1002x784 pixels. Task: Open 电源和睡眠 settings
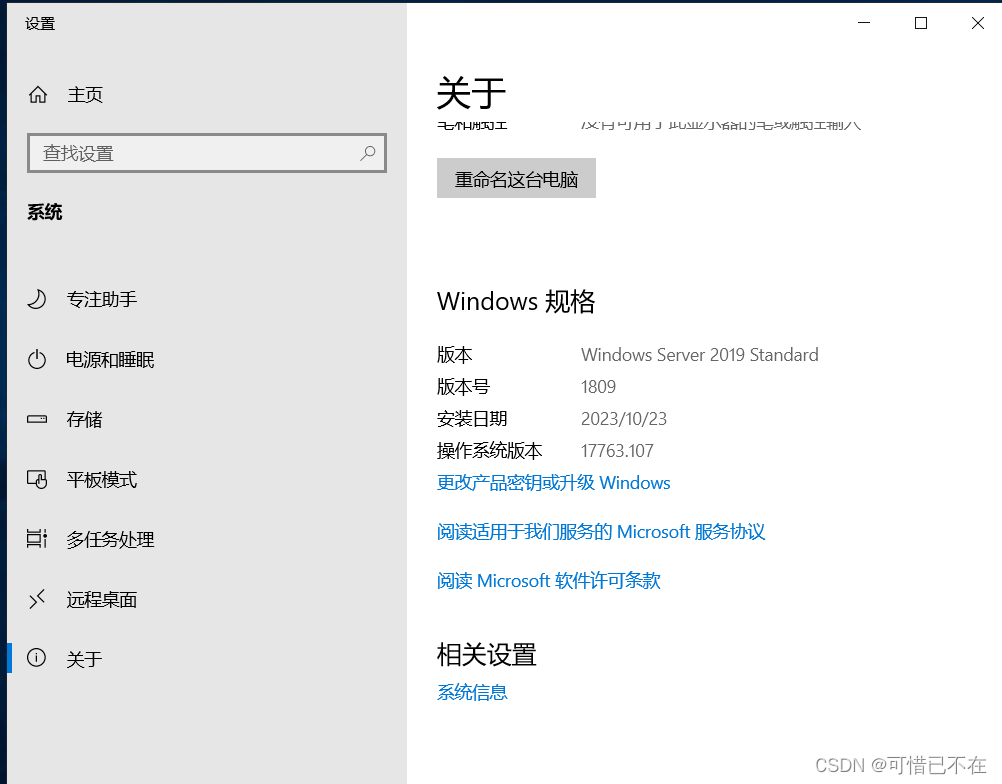110,359
